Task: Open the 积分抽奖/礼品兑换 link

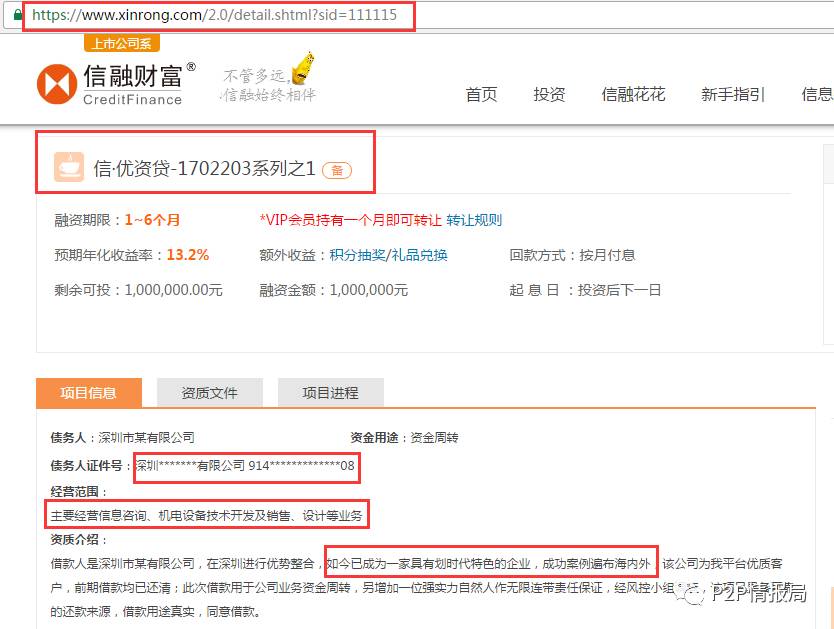Action: coord(388,255)
